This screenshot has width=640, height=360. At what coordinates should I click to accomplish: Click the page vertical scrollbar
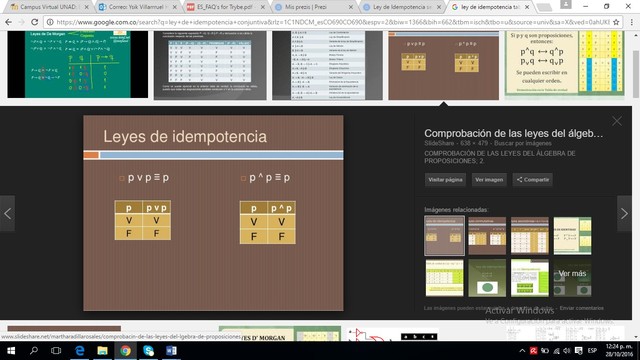[x=636, y=73]
